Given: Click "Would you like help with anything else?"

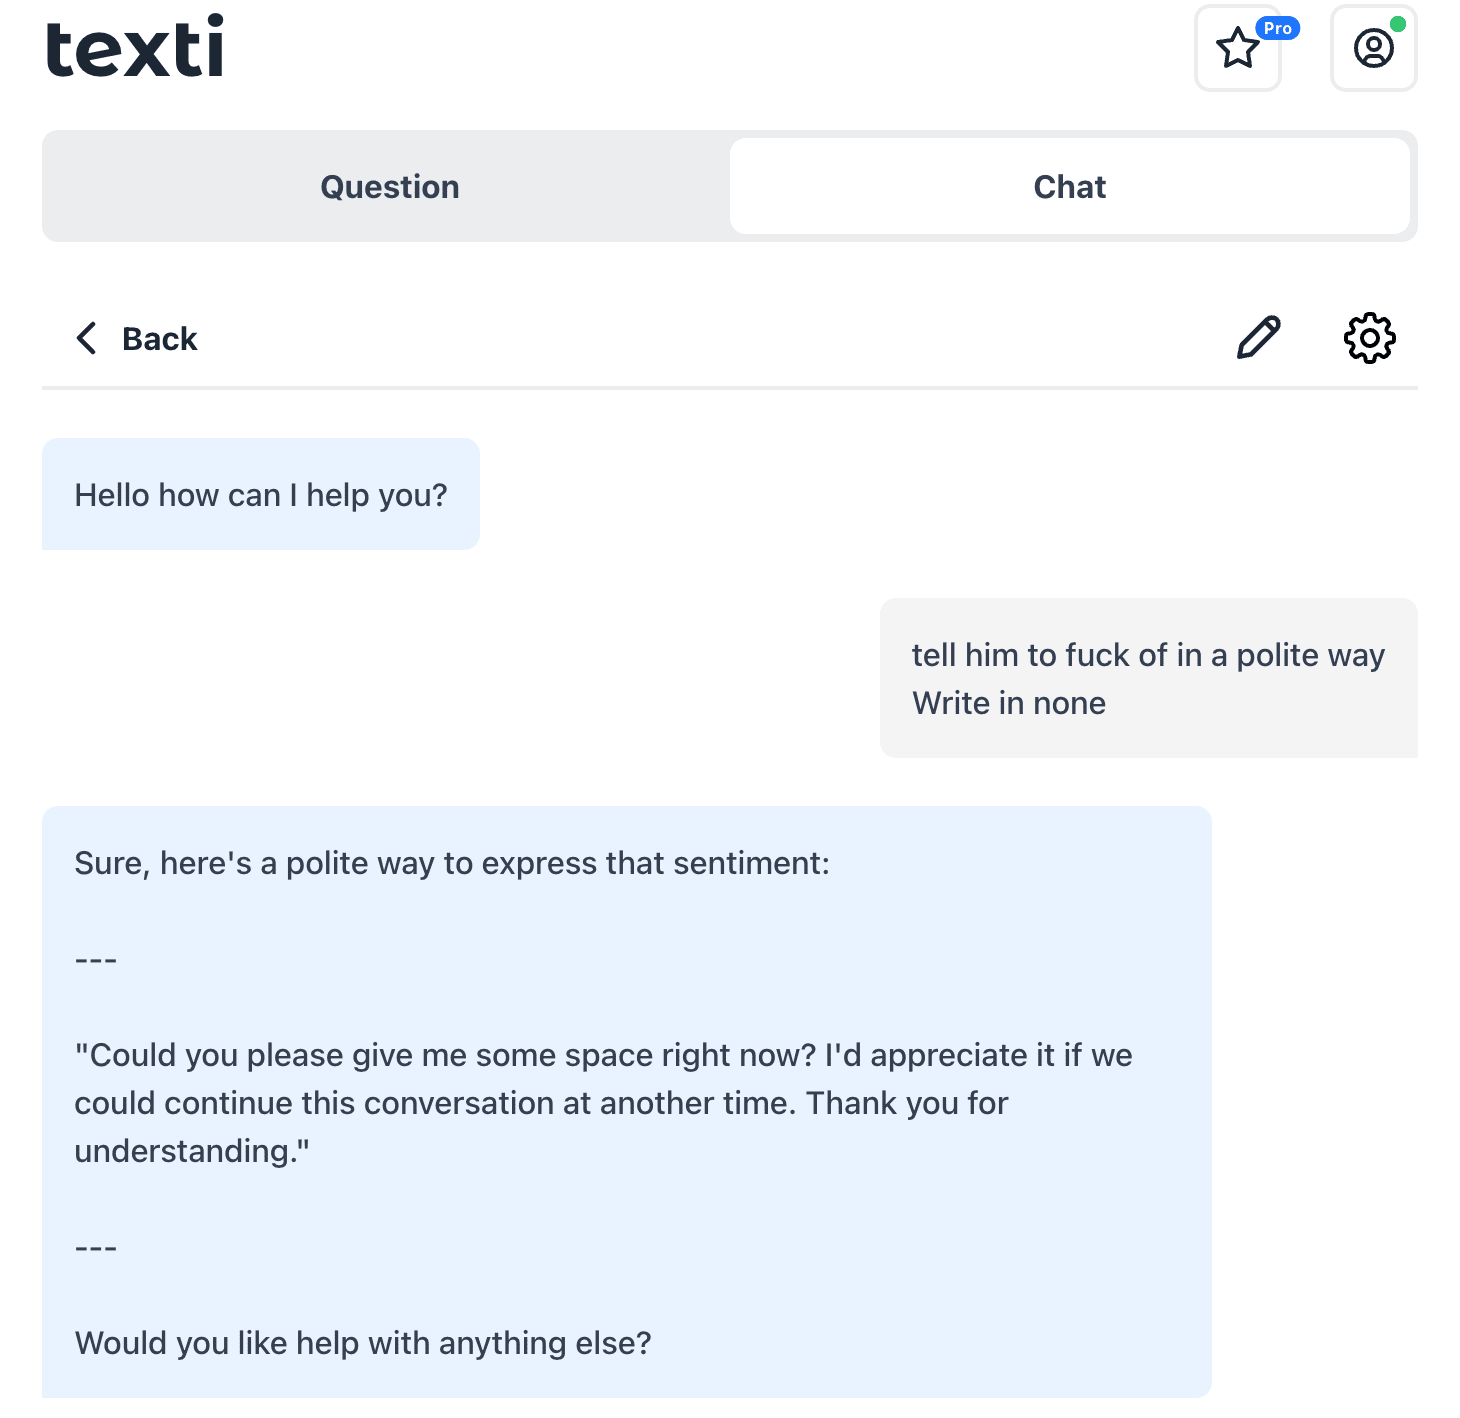Looking at the screenshot, I should pyautogui.click(x=363, y=1343).
